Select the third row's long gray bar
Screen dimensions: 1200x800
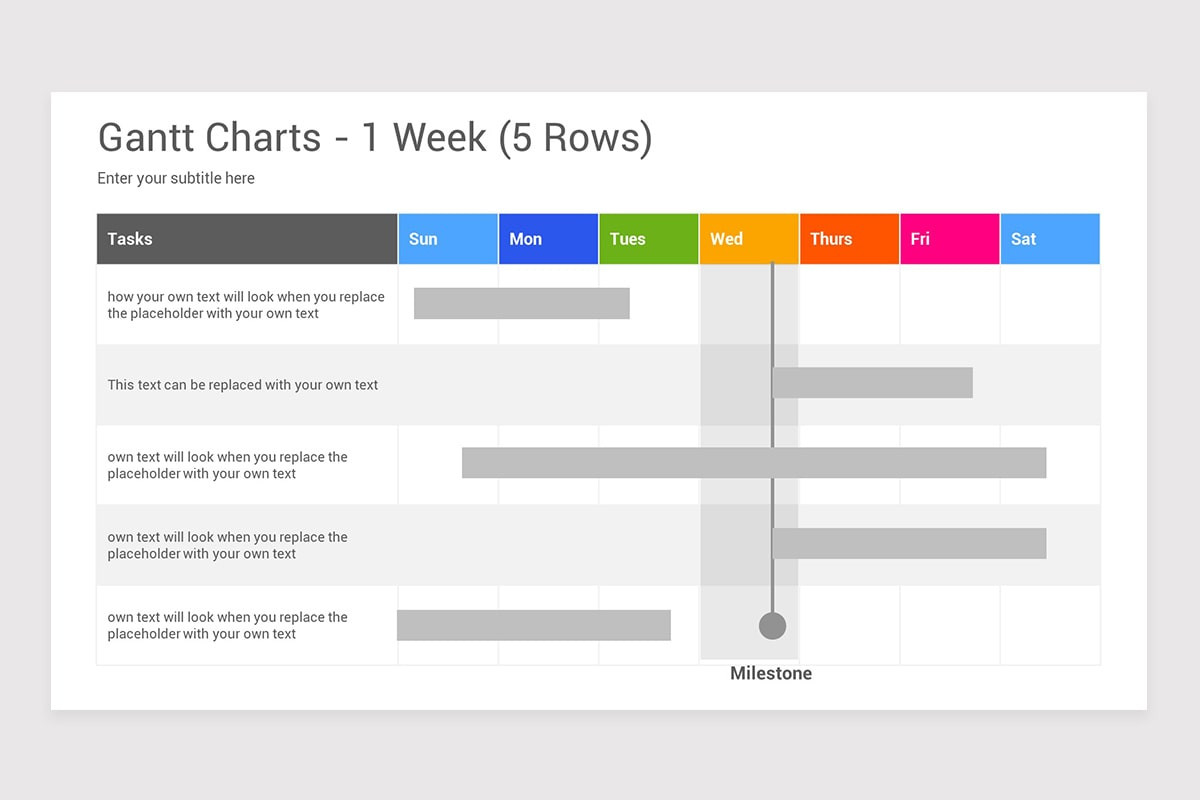coord(754,463)
